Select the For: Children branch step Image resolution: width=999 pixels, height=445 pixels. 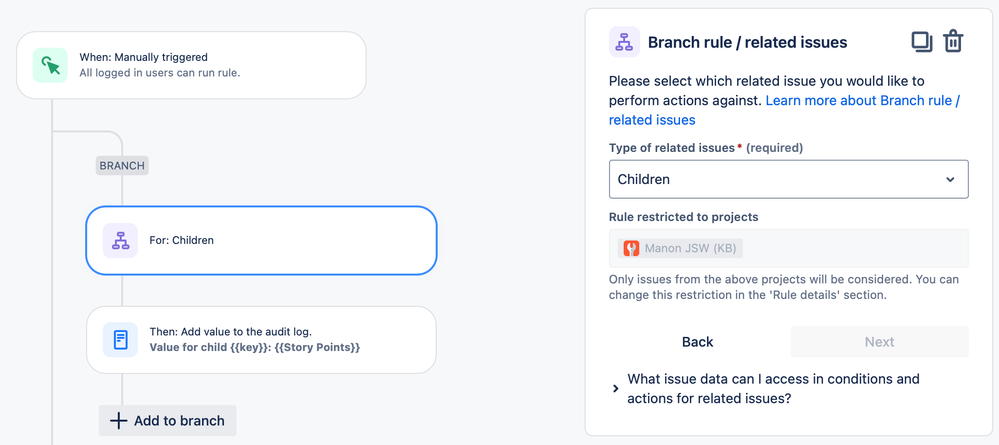(x=262, y=240)
